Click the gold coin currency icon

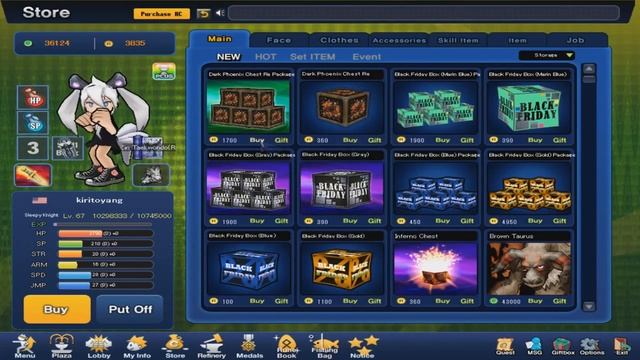[x=109, y=43]
